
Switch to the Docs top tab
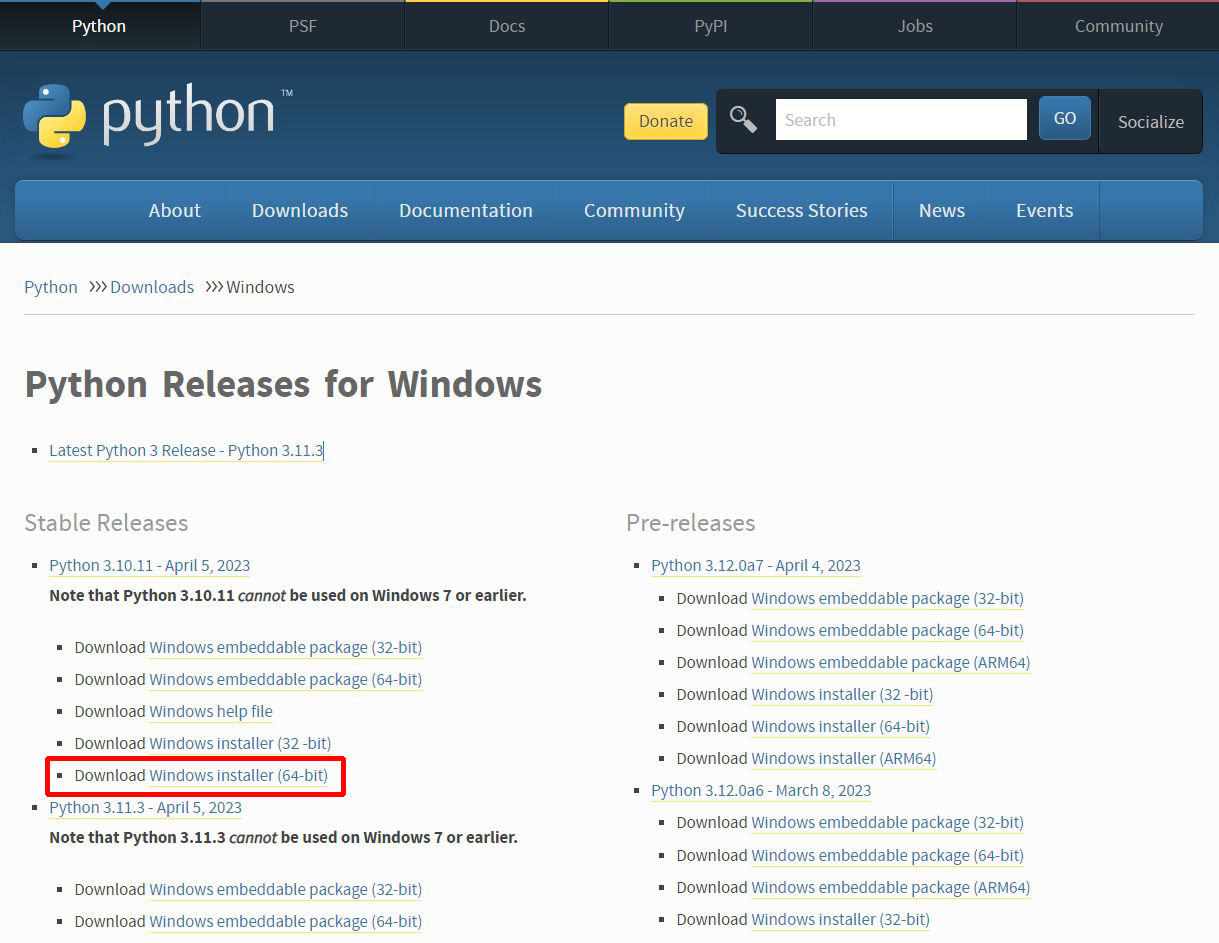(x=507, y=26)
